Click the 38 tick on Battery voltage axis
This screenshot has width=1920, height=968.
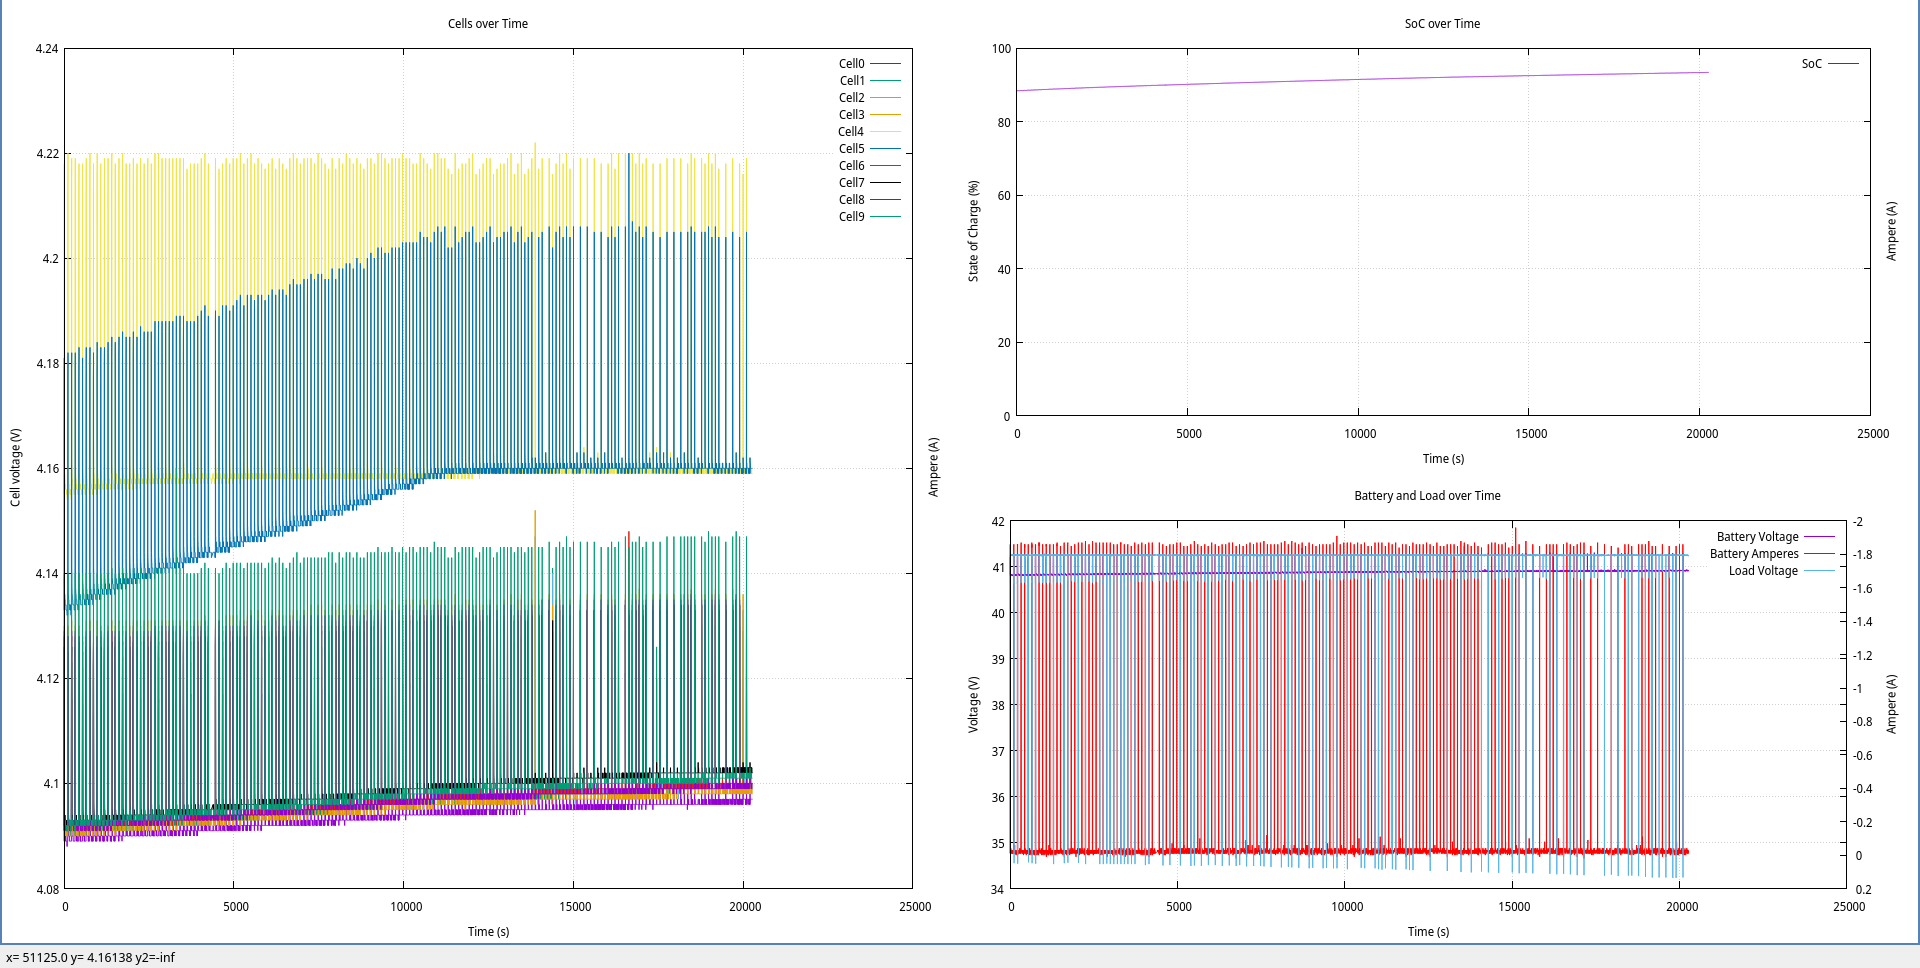pyautogui.click(x=998, y=706)
